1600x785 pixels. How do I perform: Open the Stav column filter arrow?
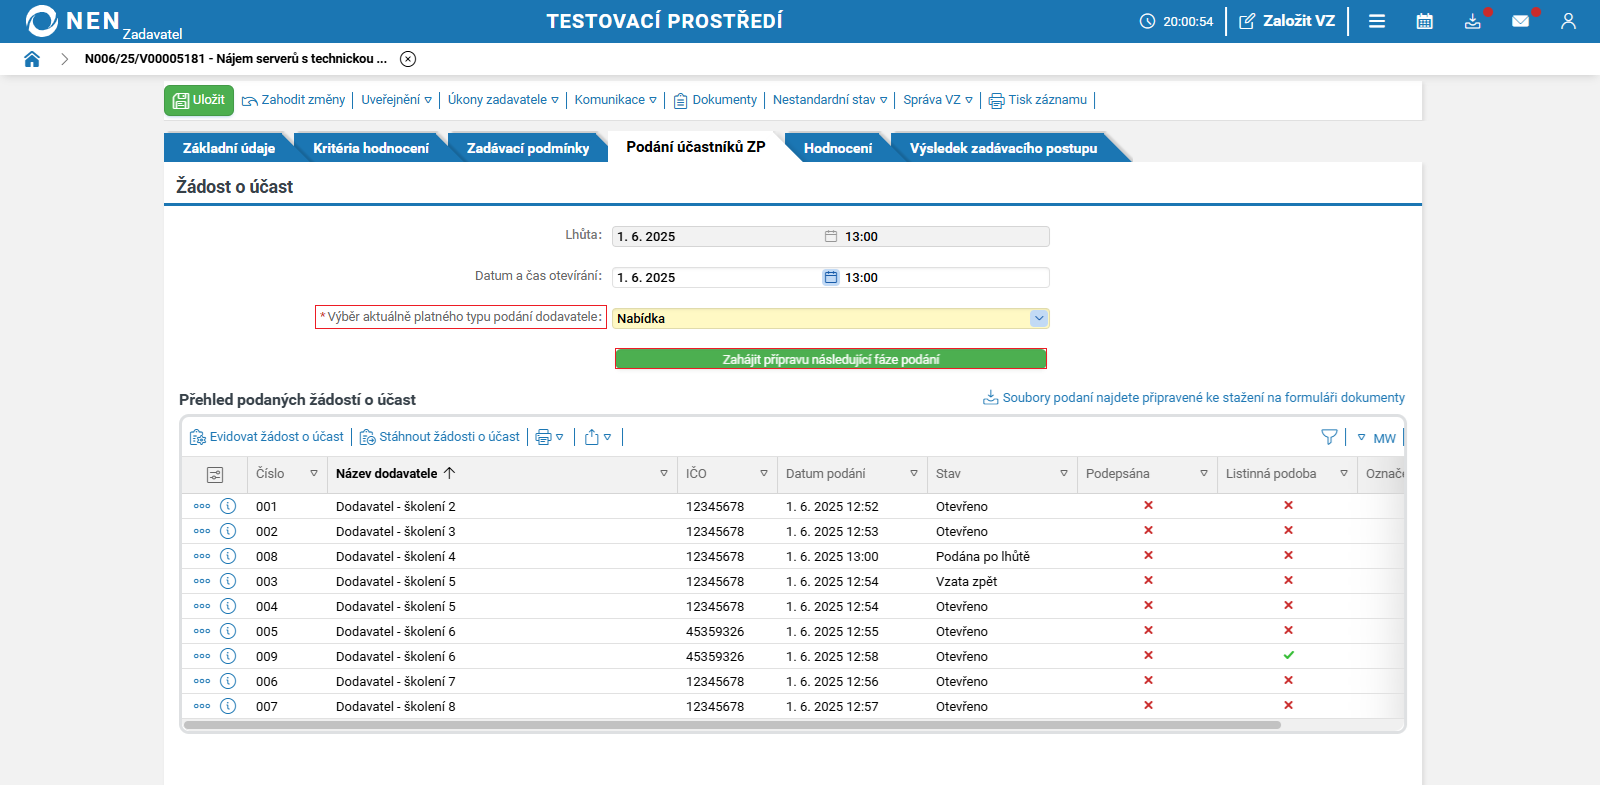[x=1063, y=474]
